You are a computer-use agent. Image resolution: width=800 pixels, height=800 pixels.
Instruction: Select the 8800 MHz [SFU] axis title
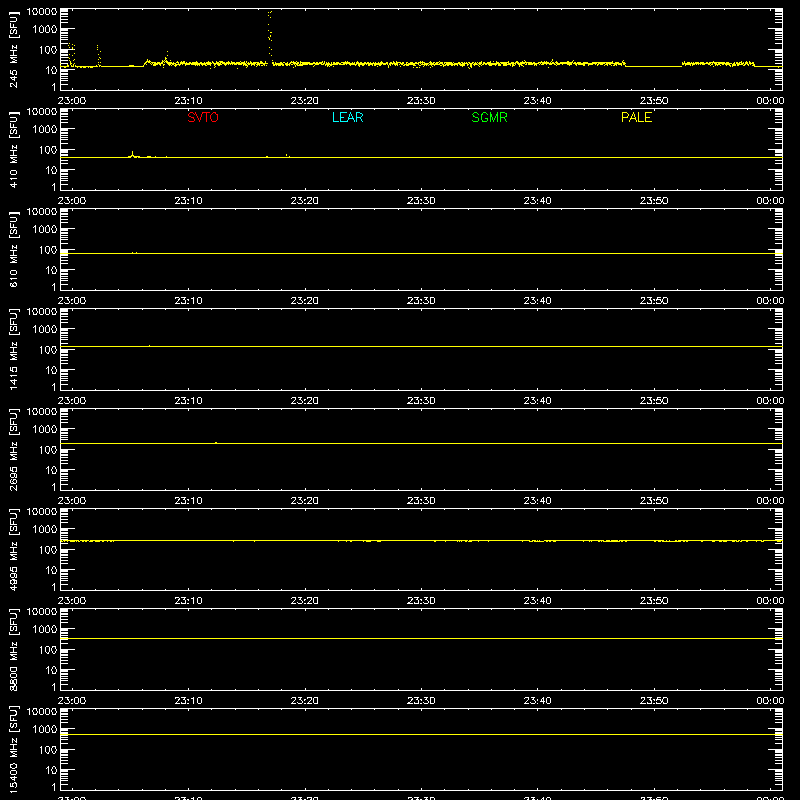[13, 649]
